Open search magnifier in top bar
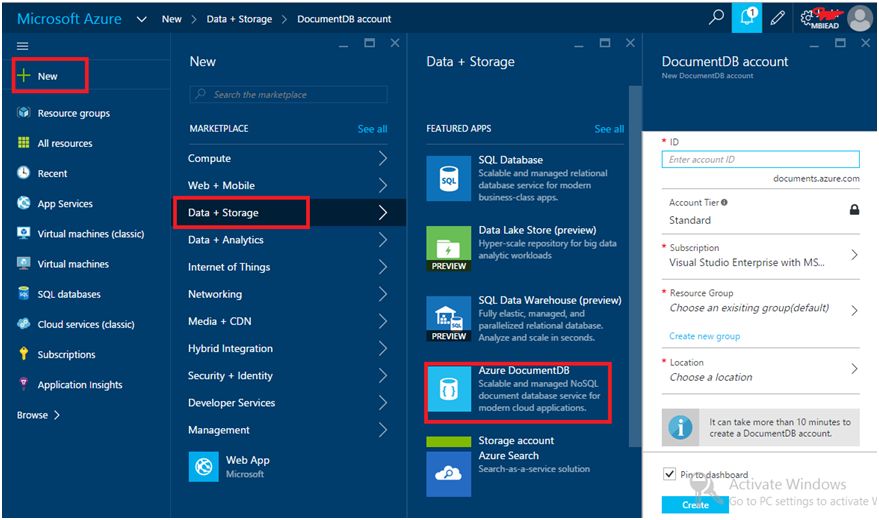 [716, 17]
